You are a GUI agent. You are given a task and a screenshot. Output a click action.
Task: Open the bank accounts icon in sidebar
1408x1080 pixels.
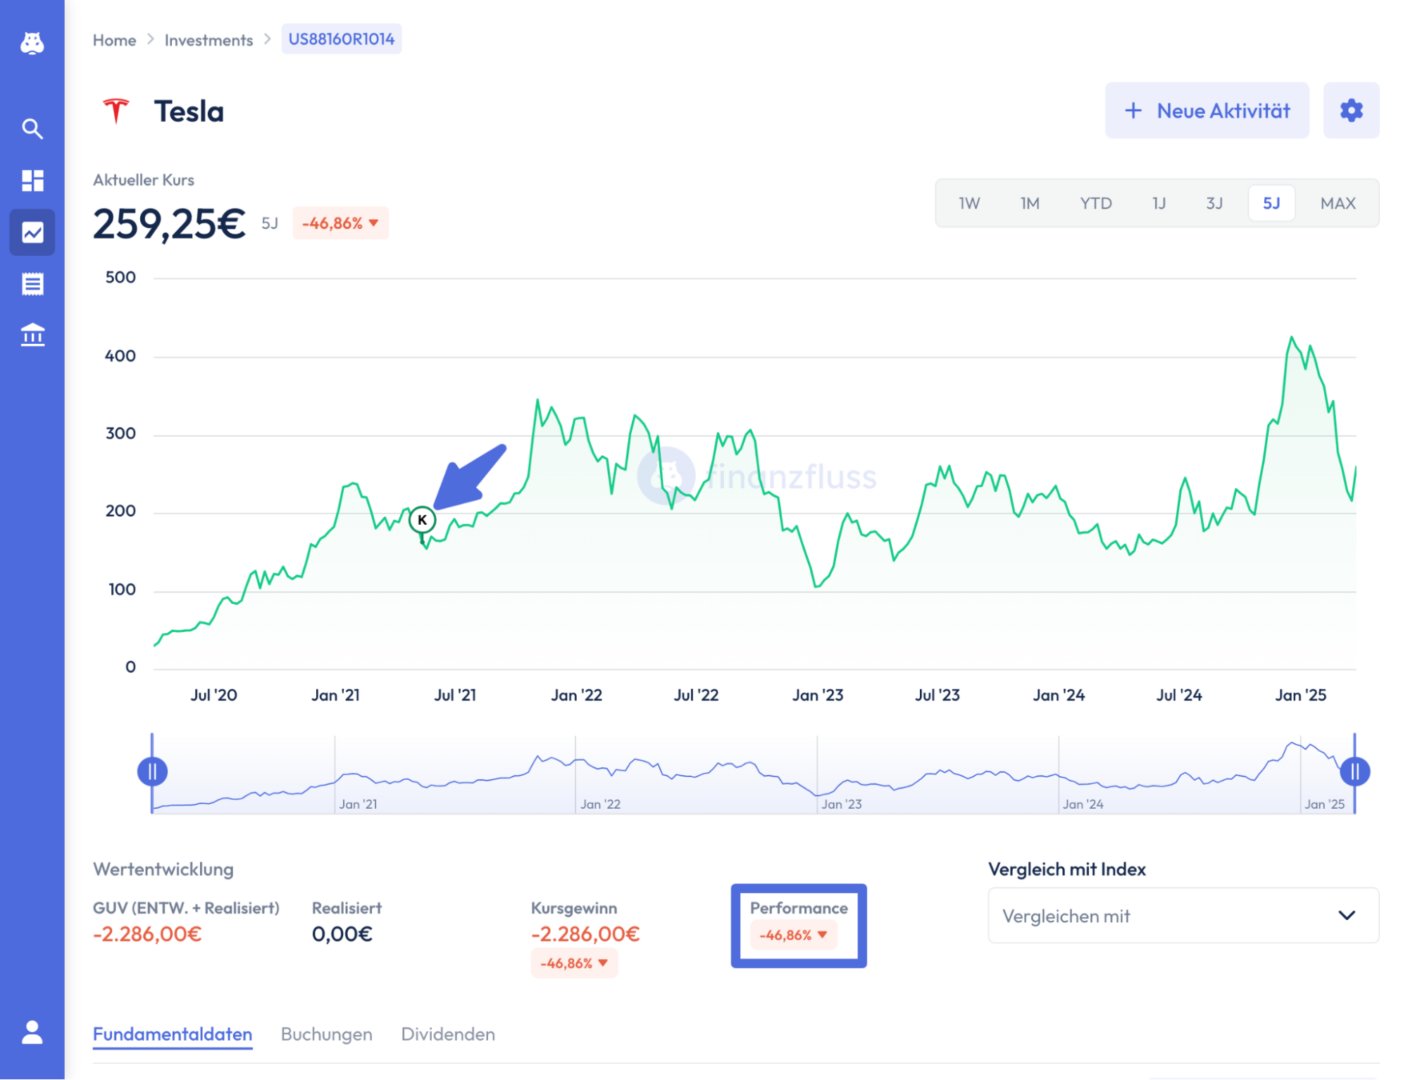(32, 335)
